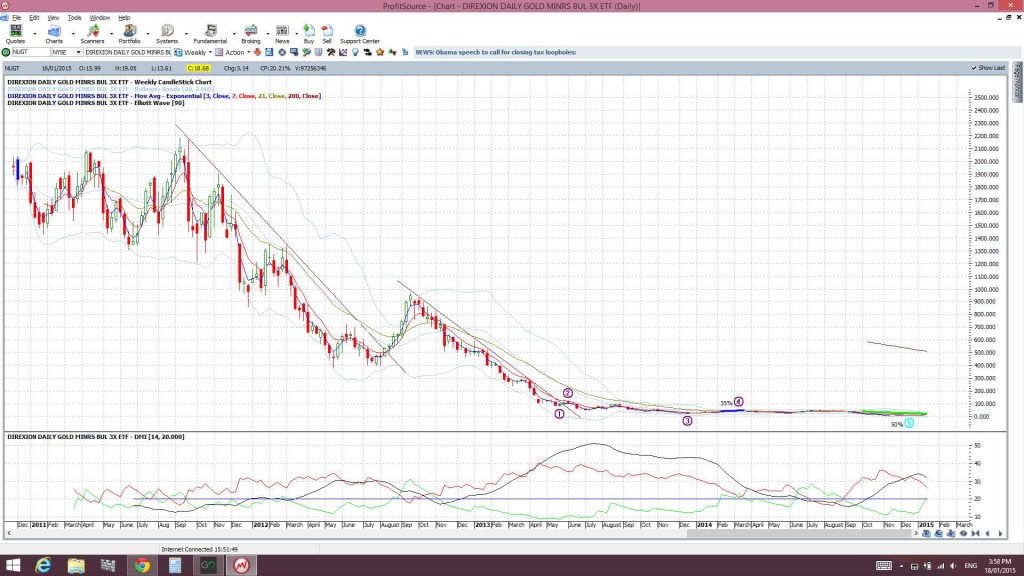Click the highlighted close price C:18.68

click(x=198, y=68)
